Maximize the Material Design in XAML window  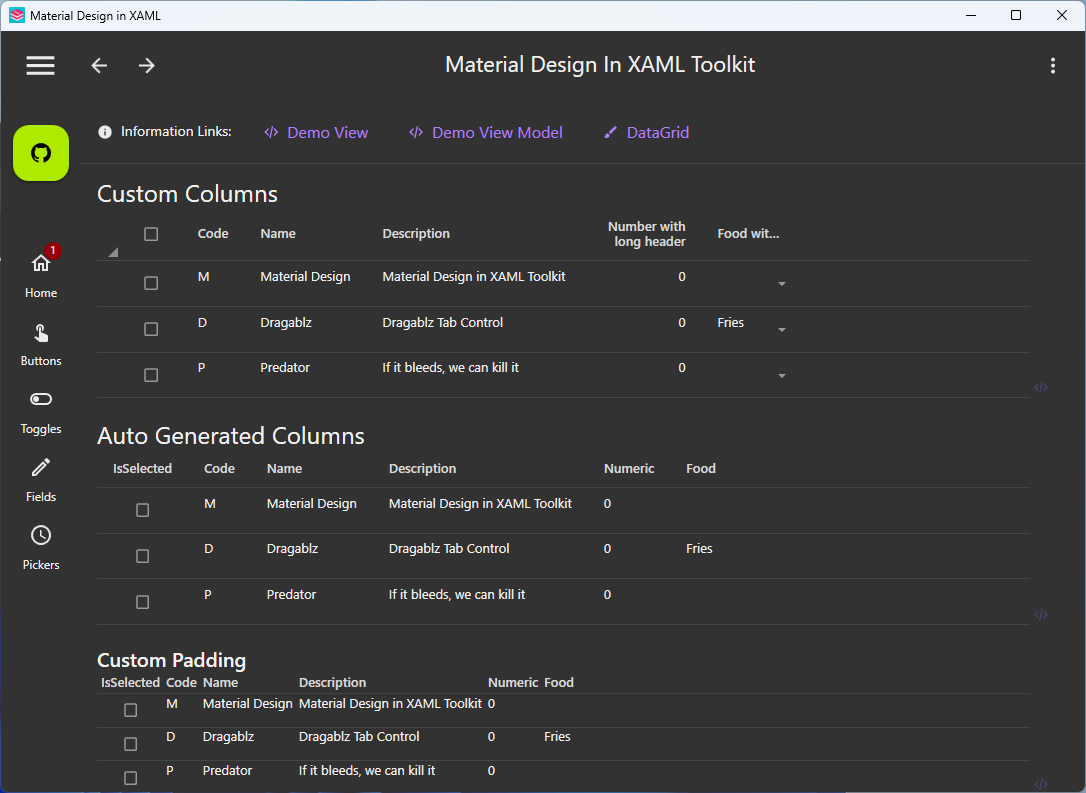click(x=1015, y=15)
